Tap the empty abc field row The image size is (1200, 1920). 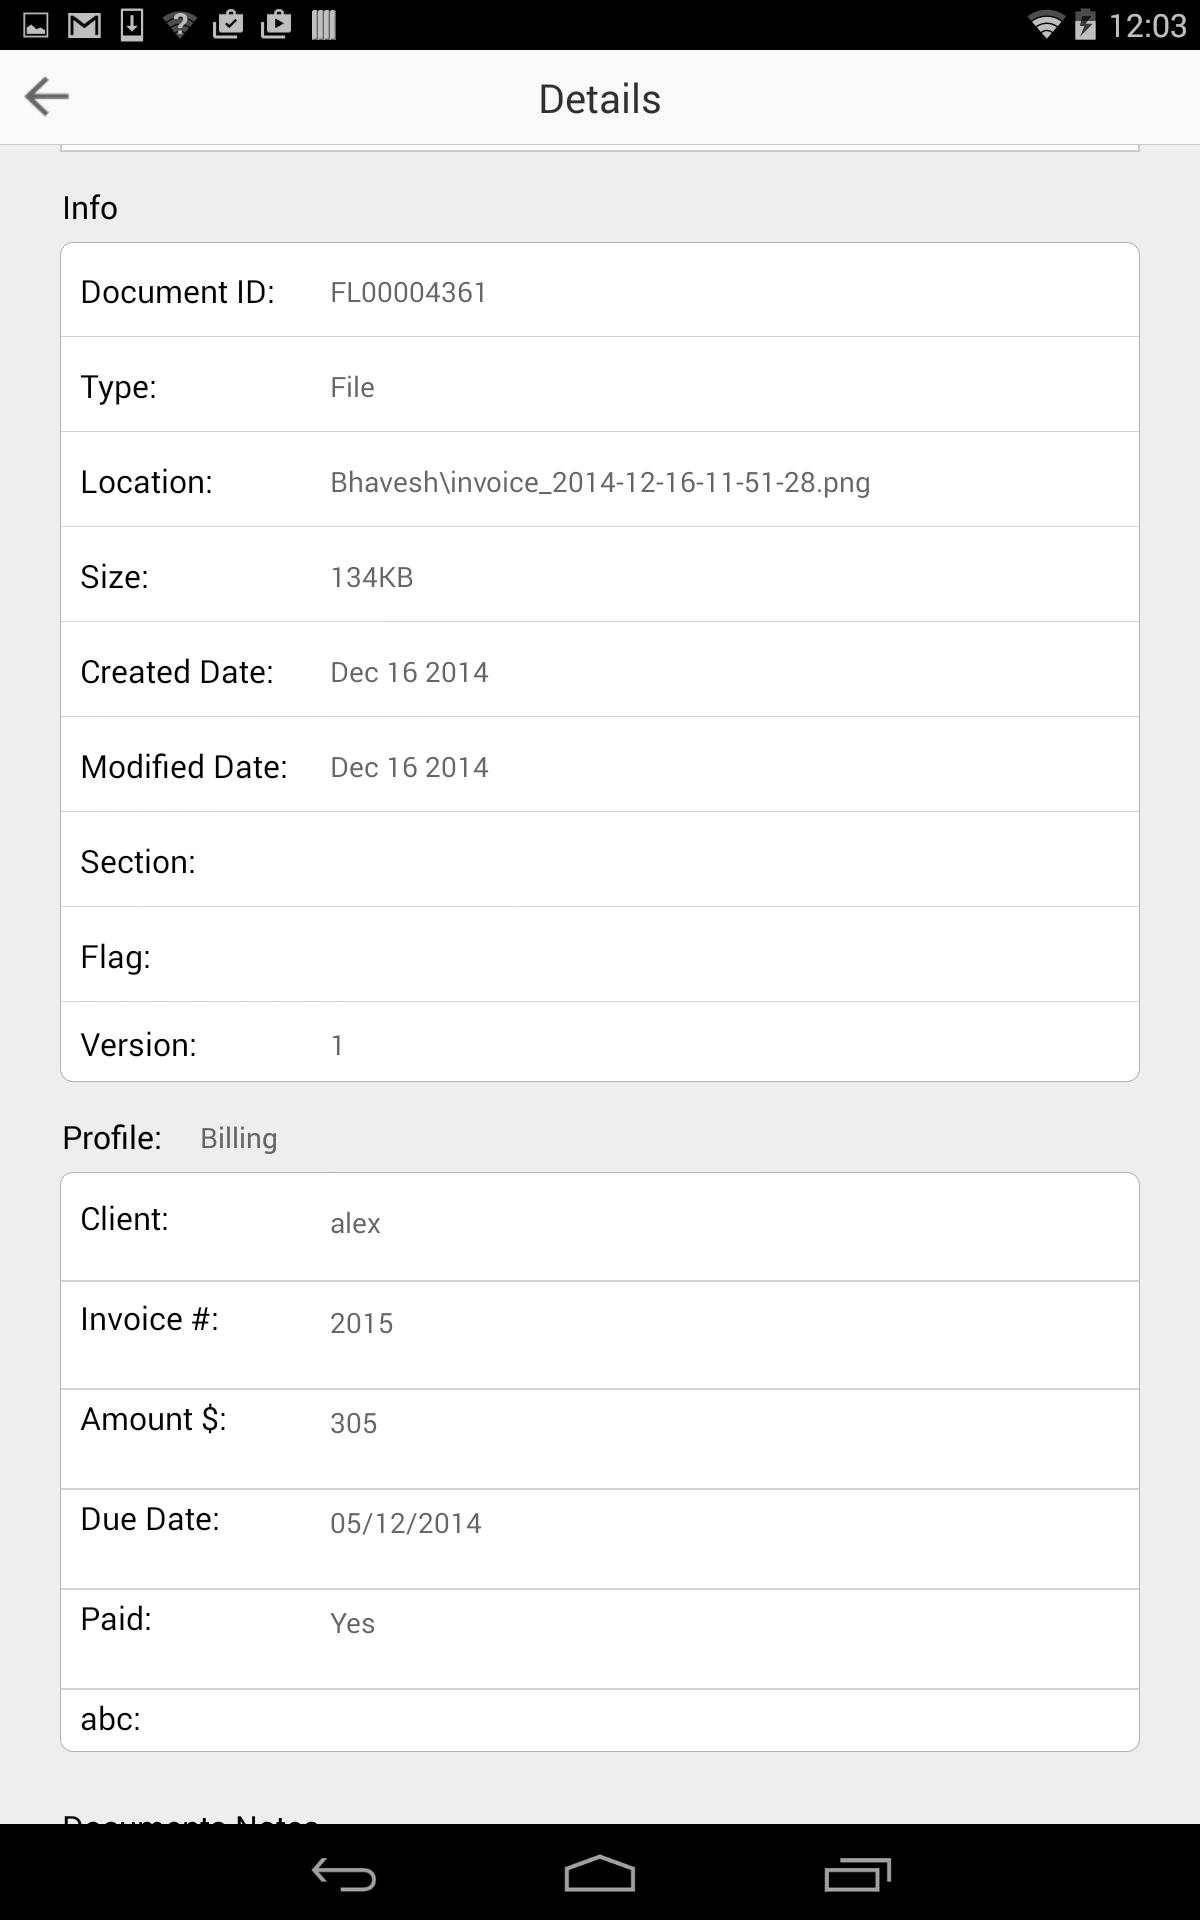tap(600, 1719)
